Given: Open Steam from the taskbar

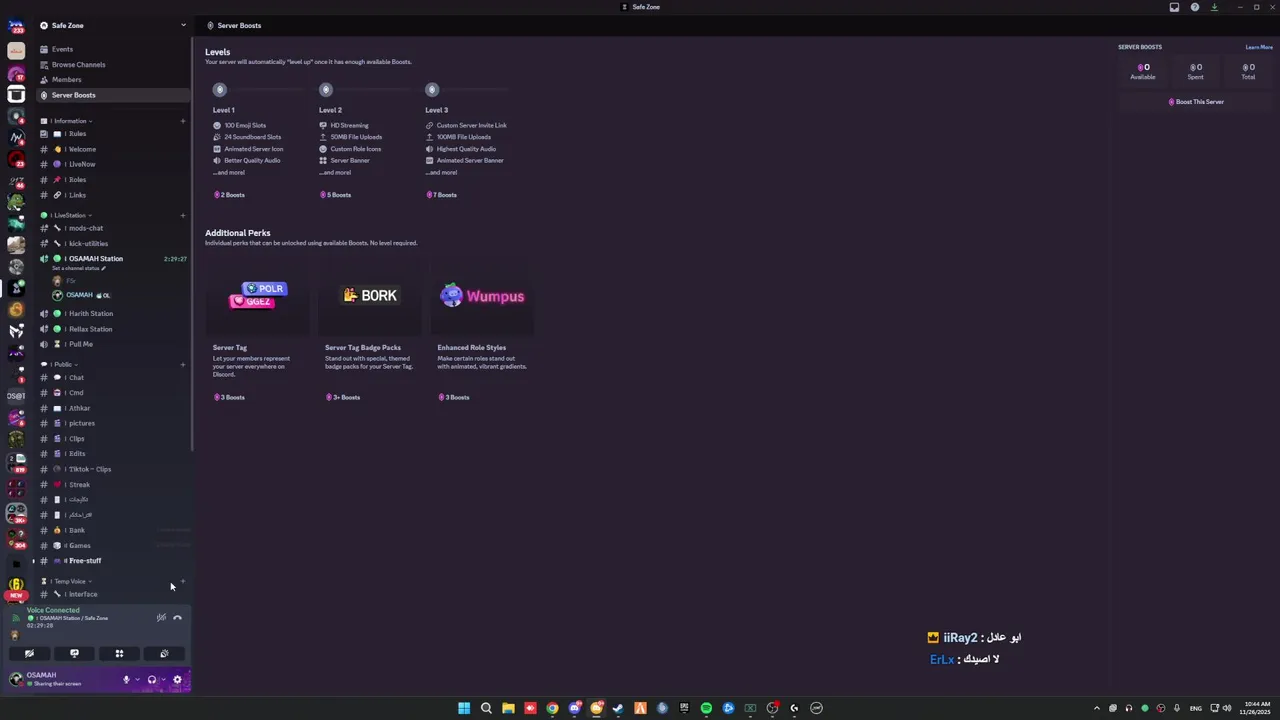Looking at the screenshot, I should pyautogui.click(x=618, y=708).
